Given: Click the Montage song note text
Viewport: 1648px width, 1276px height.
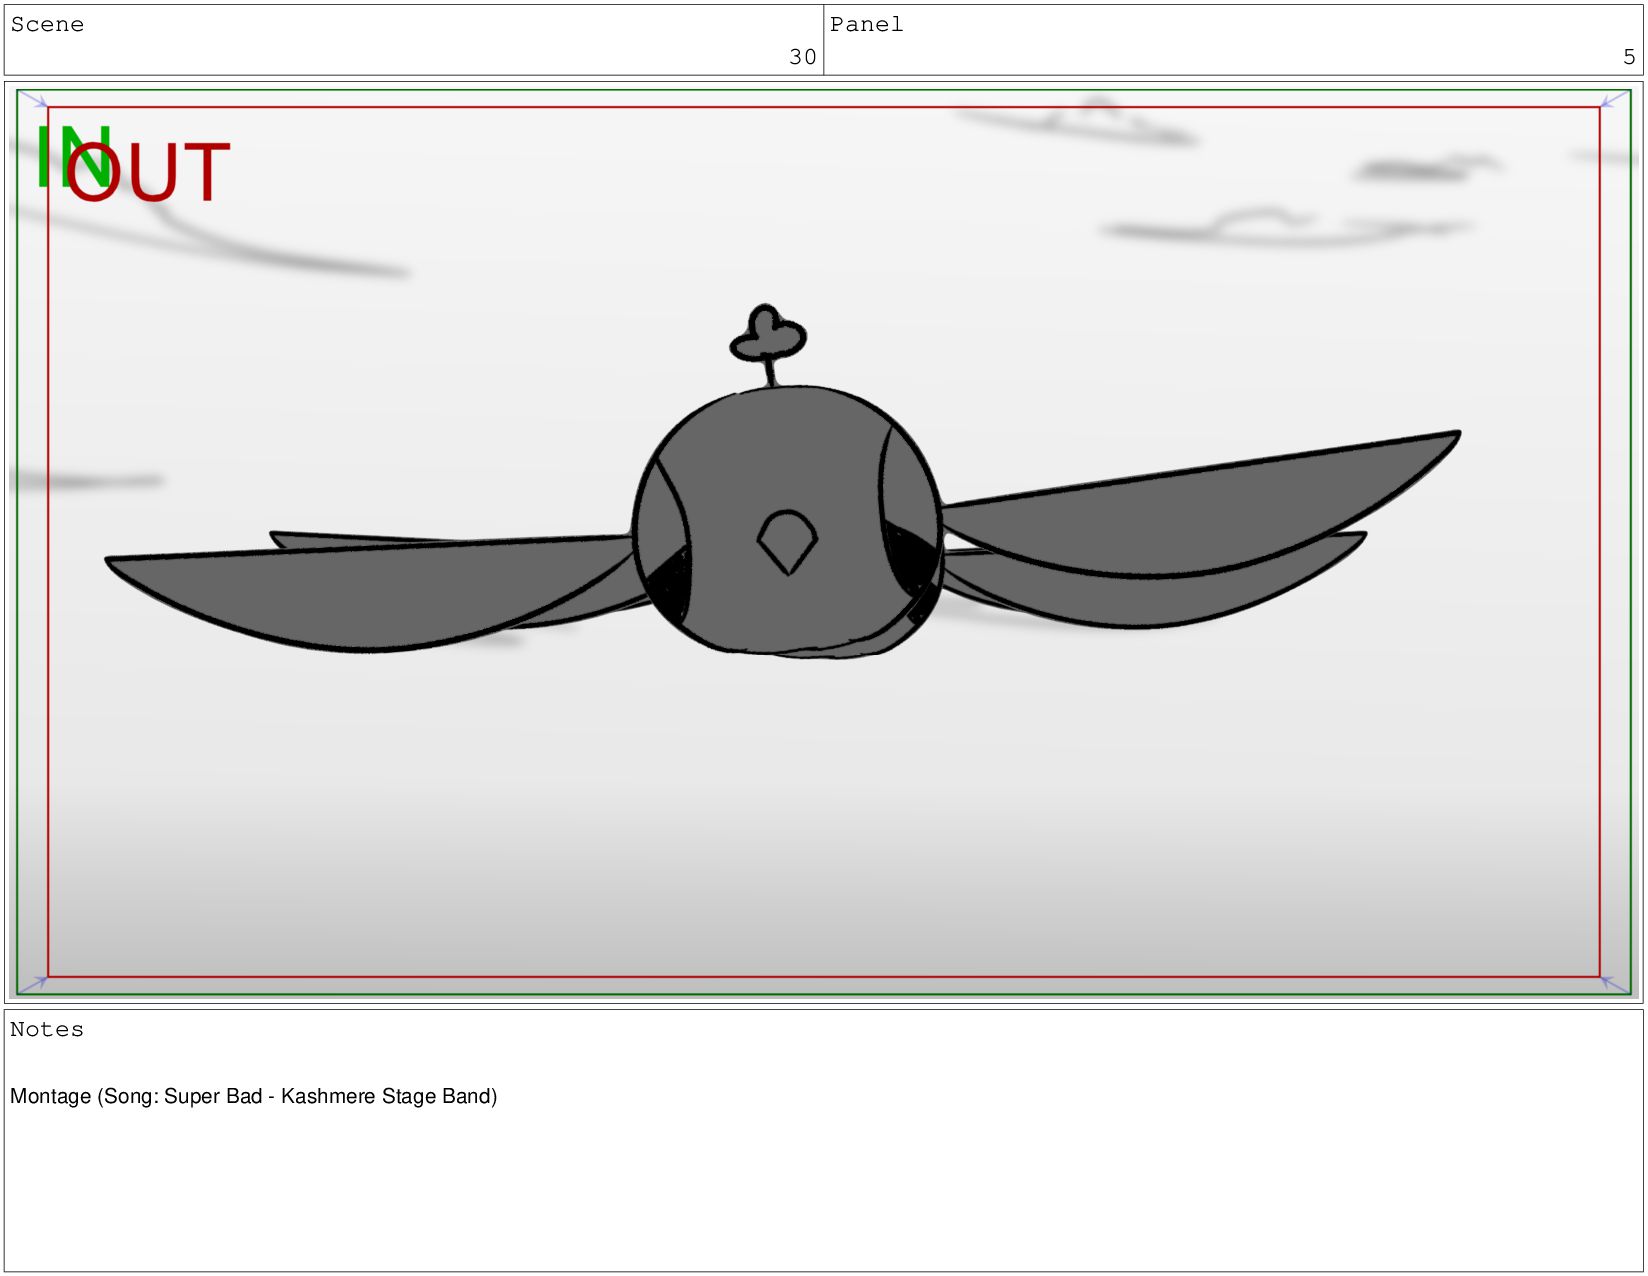Looking at the screenshot, I should [x=253, y=1096].
